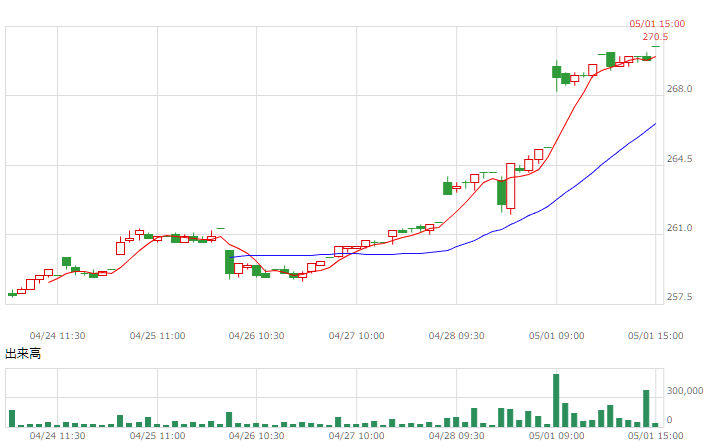Click 05/01 15:00 label under the volume chart
Screen dimensions: 710x446
point(656,436)
